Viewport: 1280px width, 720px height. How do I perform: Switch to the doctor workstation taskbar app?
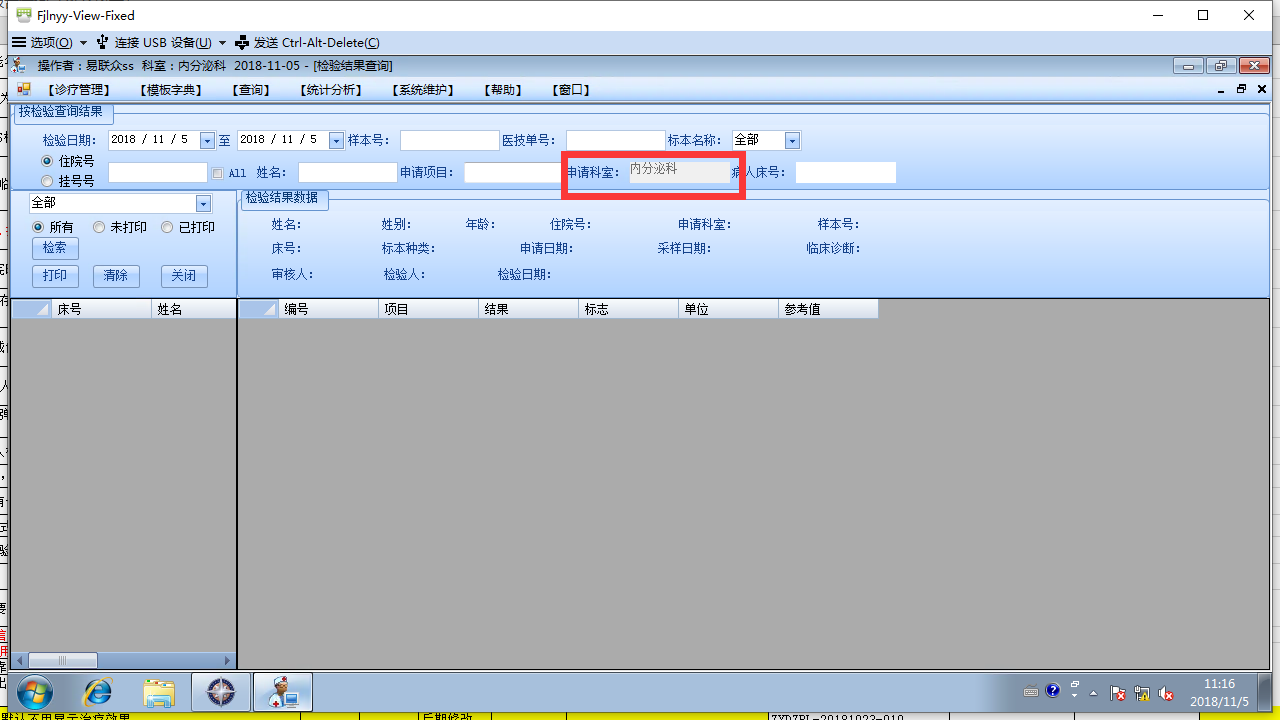(x=283, y=692)
